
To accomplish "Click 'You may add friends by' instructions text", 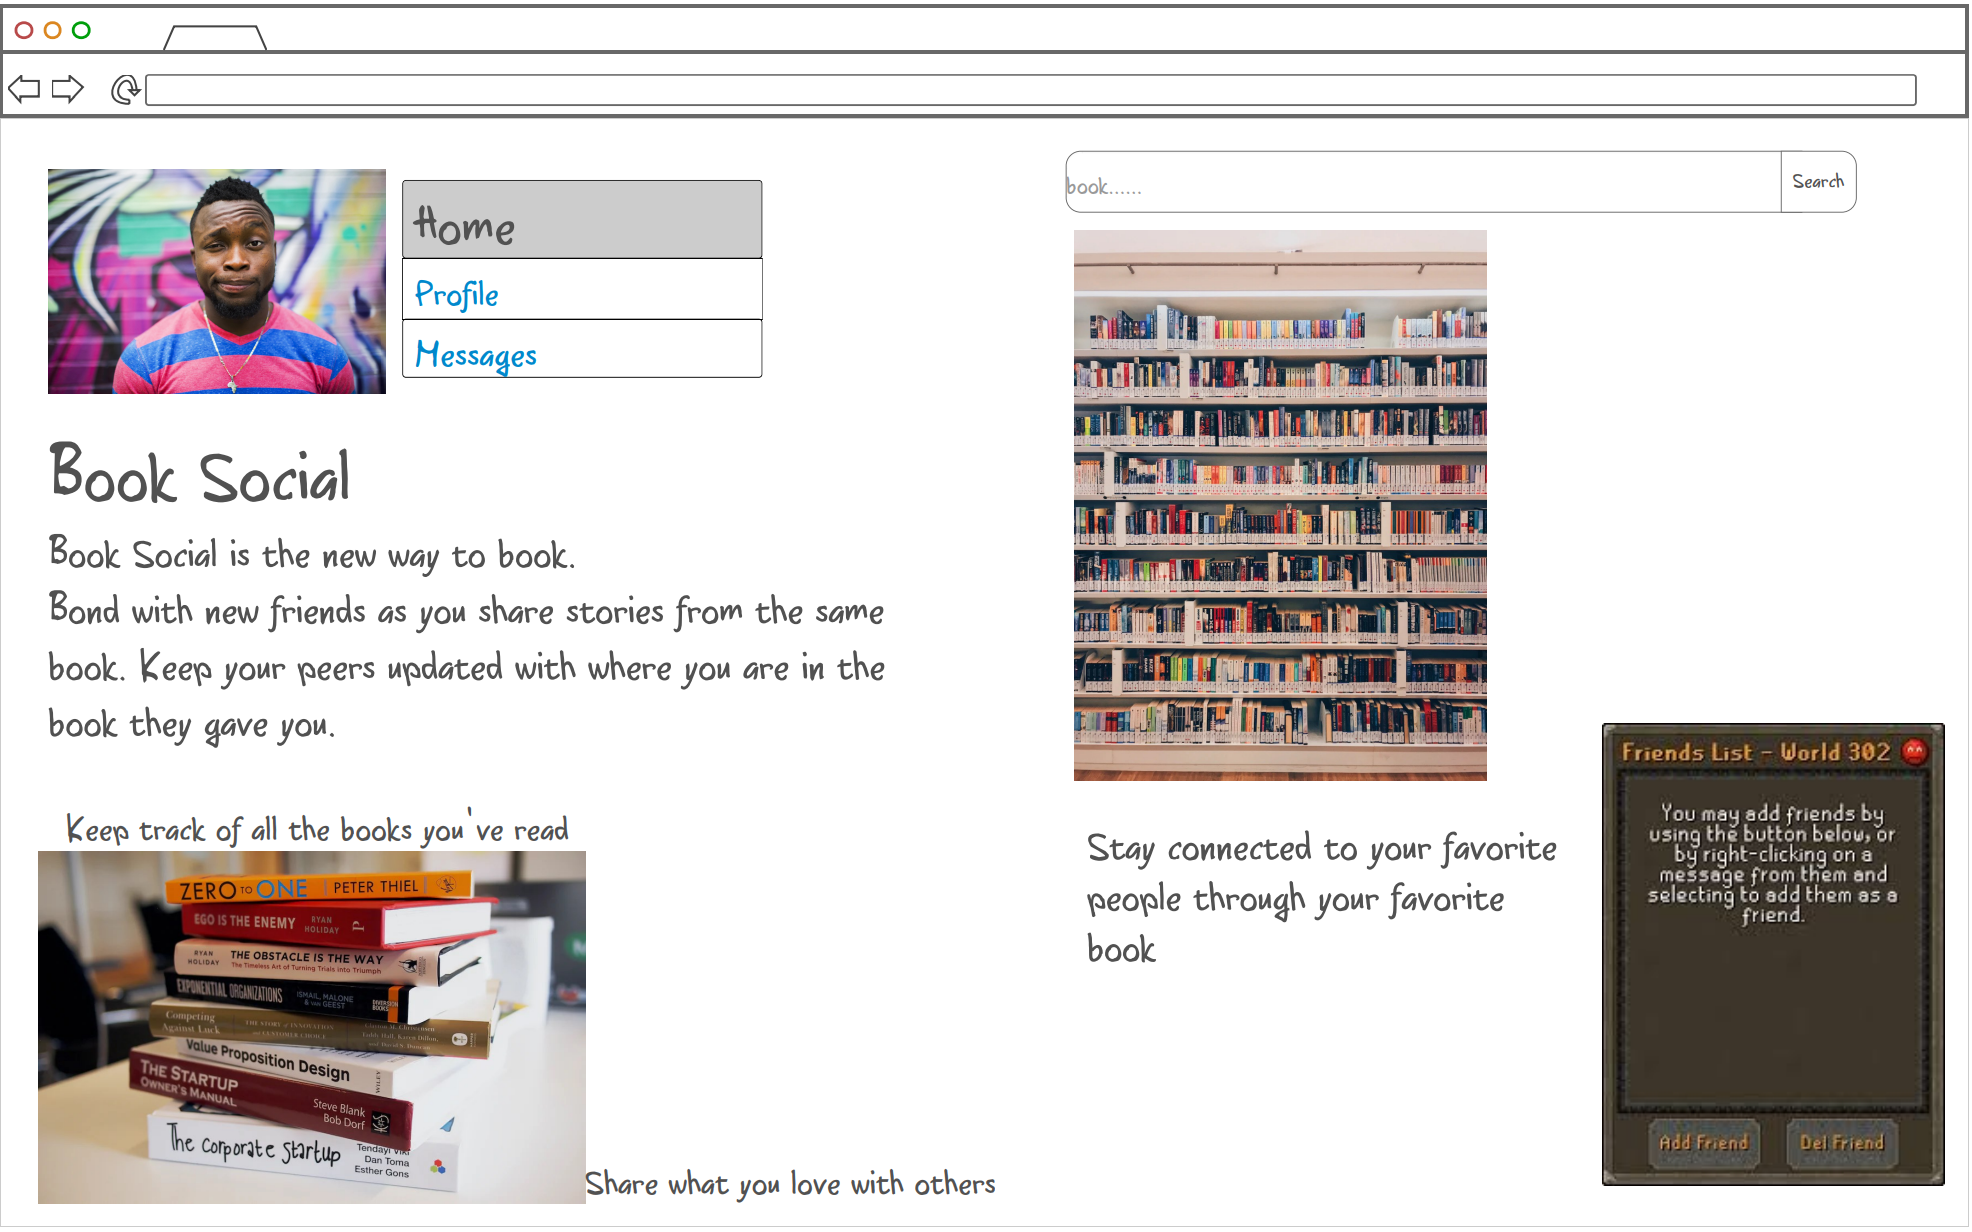I will click(x=1772, y=864).
